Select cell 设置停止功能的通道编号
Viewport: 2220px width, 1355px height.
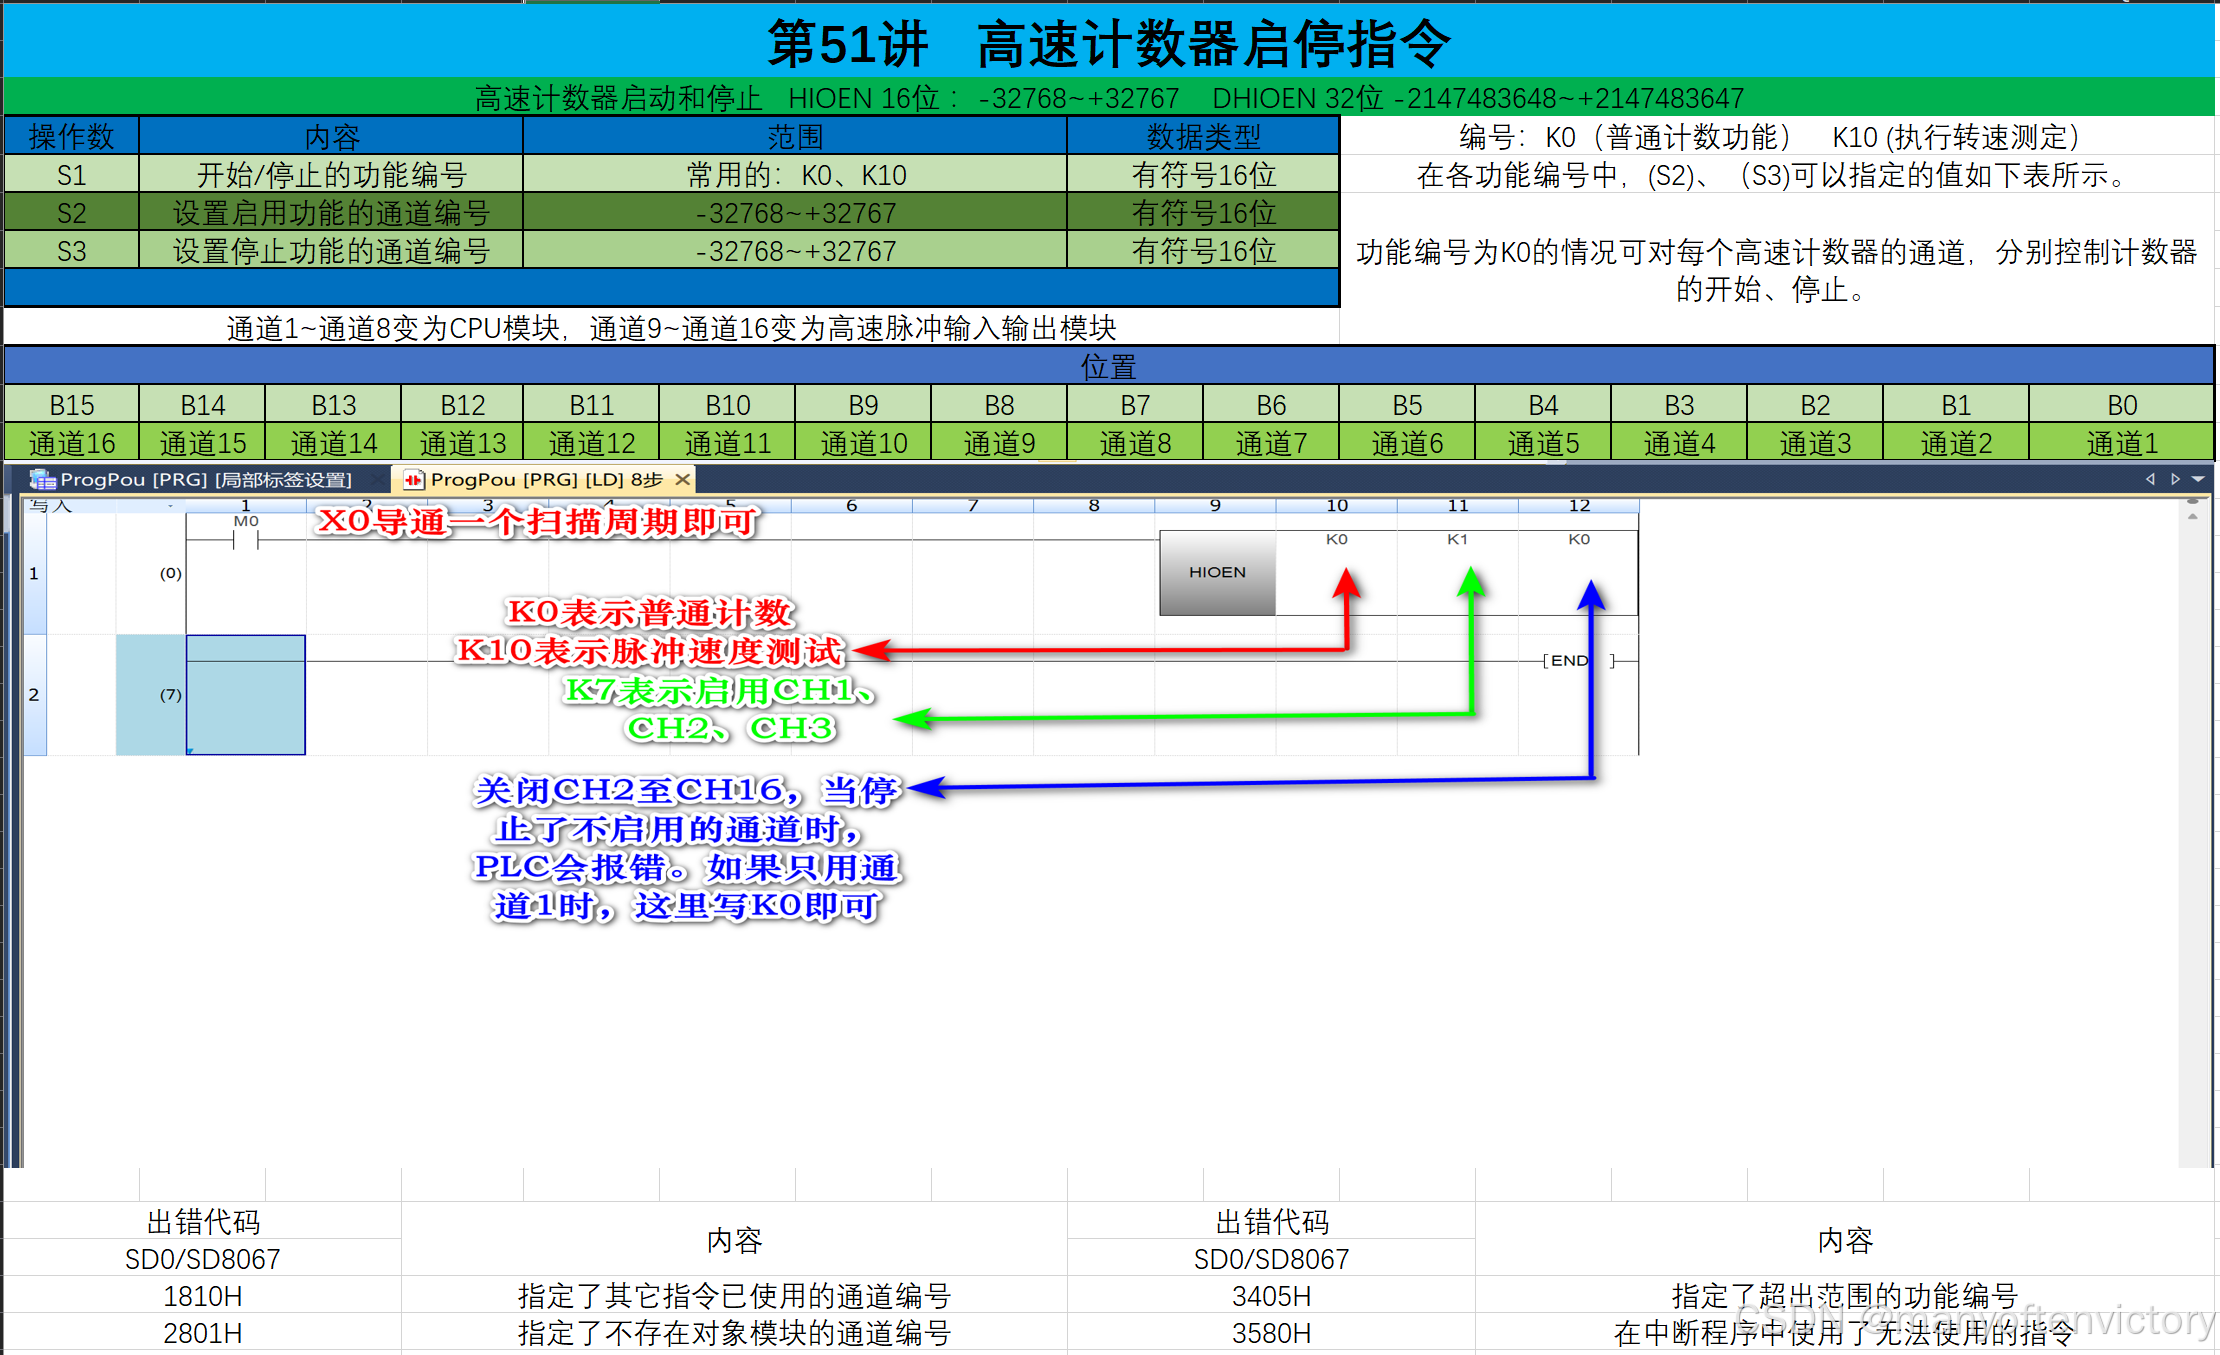(x=331, y=251)
